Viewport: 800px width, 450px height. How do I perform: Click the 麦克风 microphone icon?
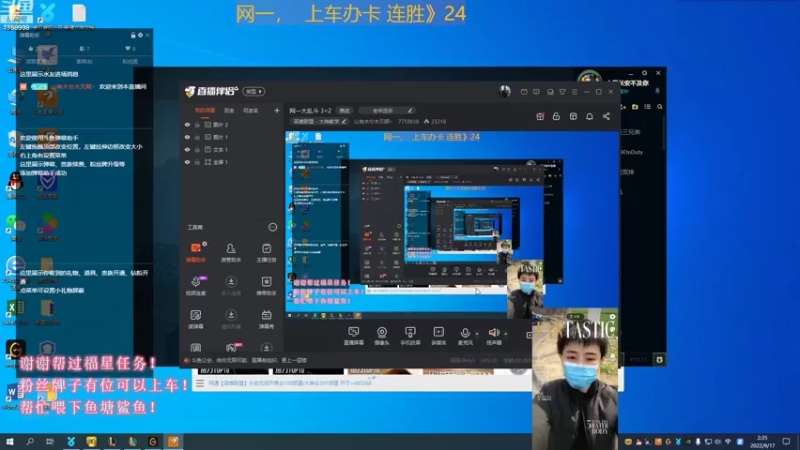[465, 333]
